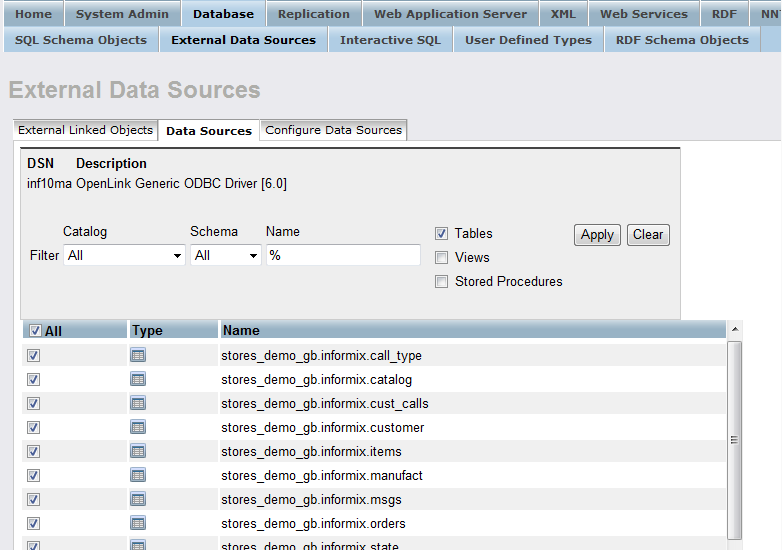Image resolution: width=782 pixels, height=550 pixels.
Task: Open User Defined Types submenu
Action: click(x=528, y=39)
